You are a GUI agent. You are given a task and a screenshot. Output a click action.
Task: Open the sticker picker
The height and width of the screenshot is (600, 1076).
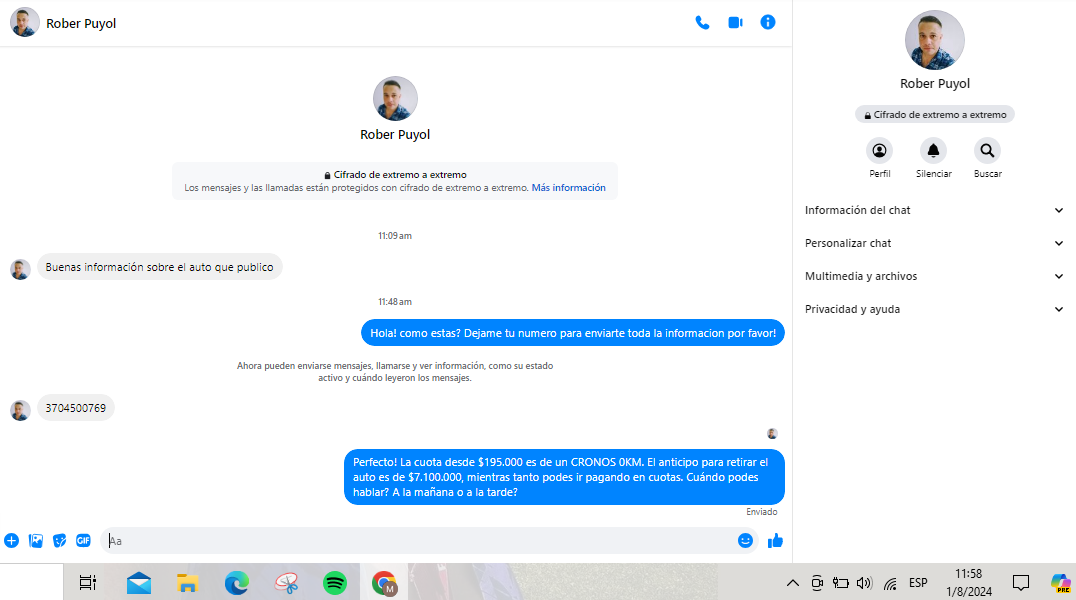click(60, 541)
